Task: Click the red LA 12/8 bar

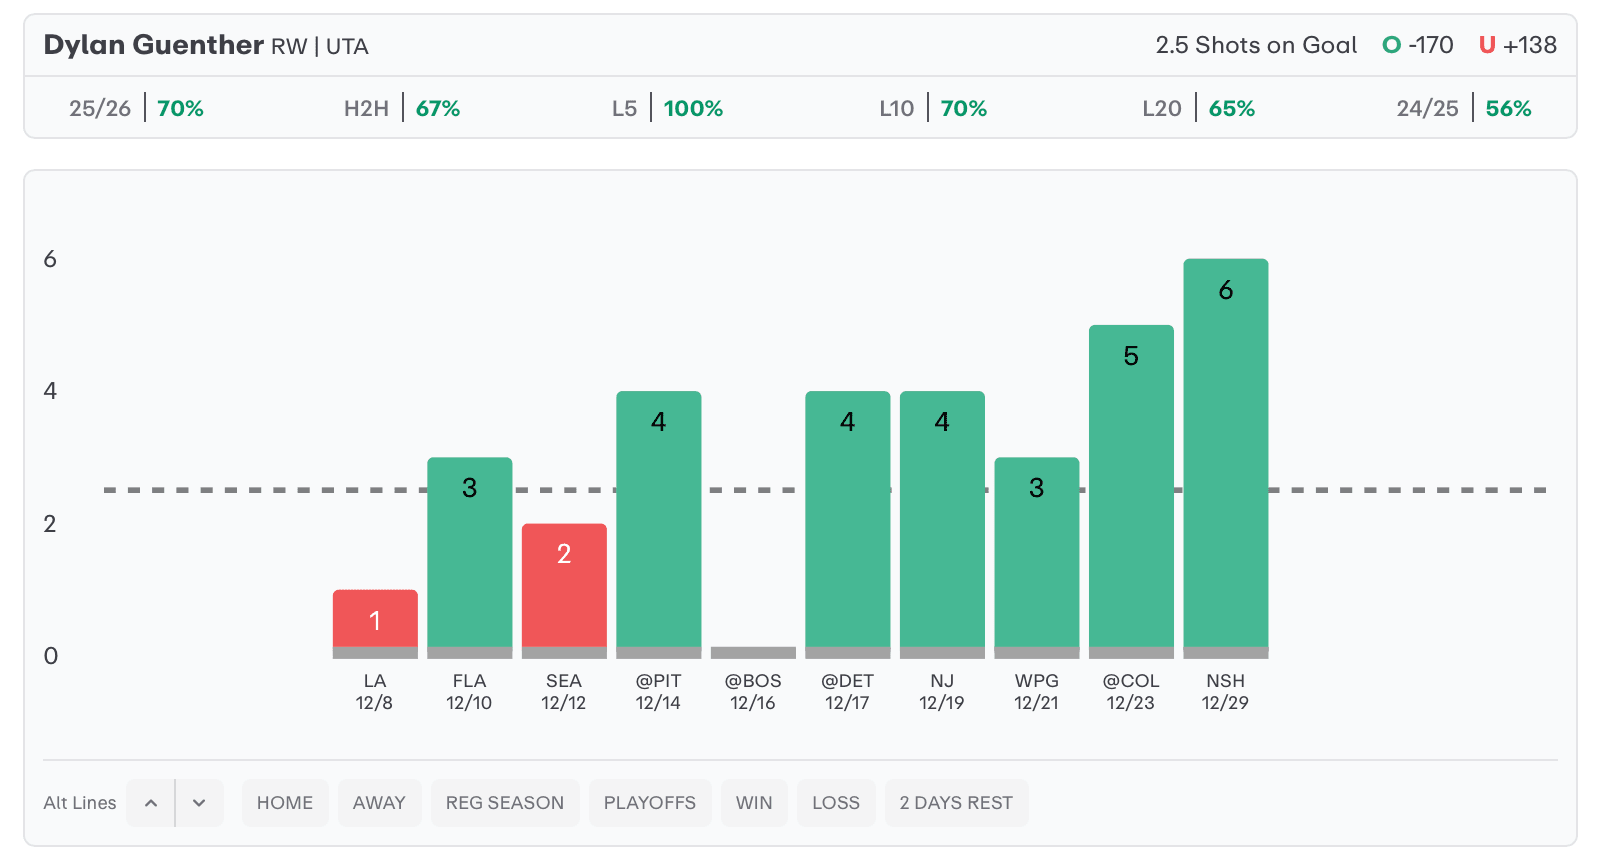Action: click(x=375, y=620)
